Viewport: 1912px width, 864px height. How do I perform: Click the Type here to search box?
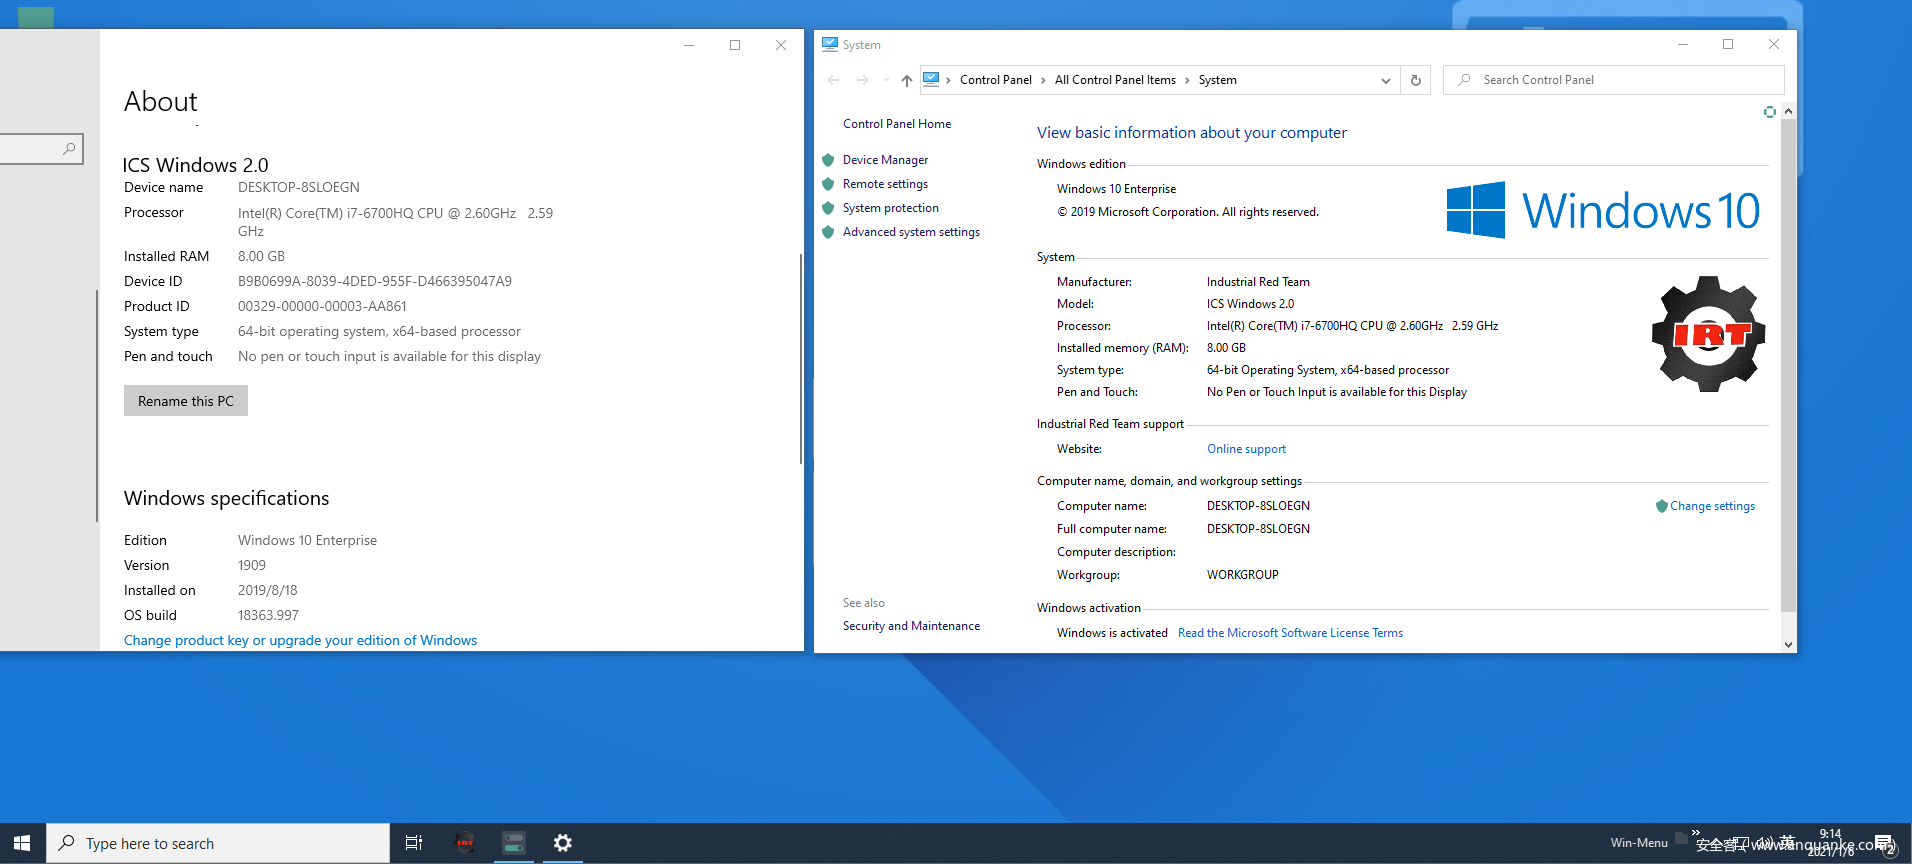click(218, 843)
